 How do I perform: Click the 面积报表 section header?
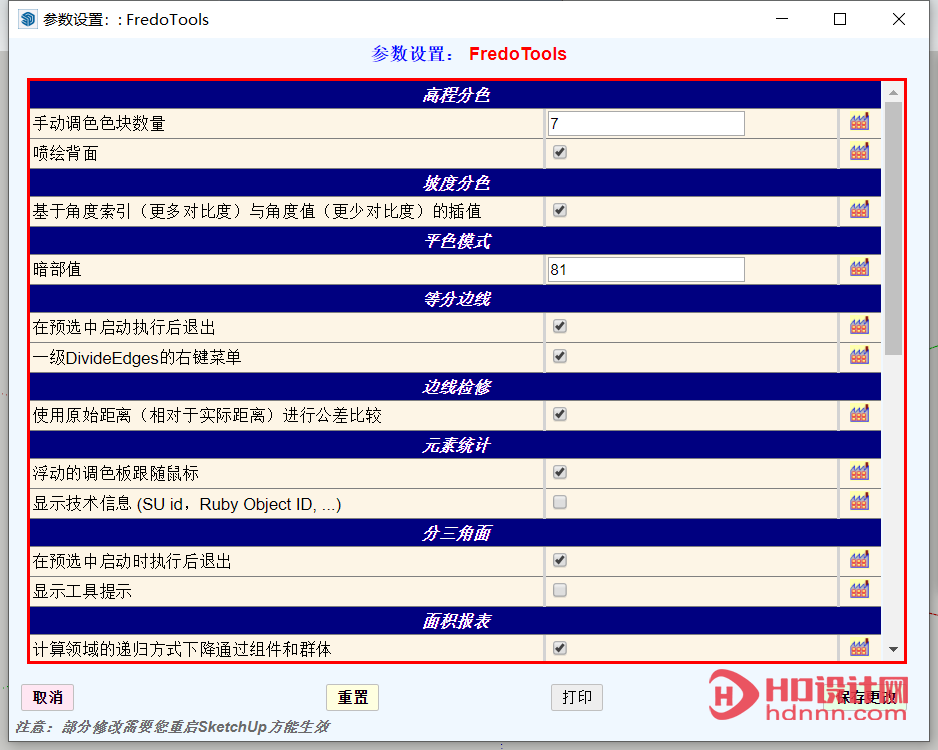pos(455,620)
